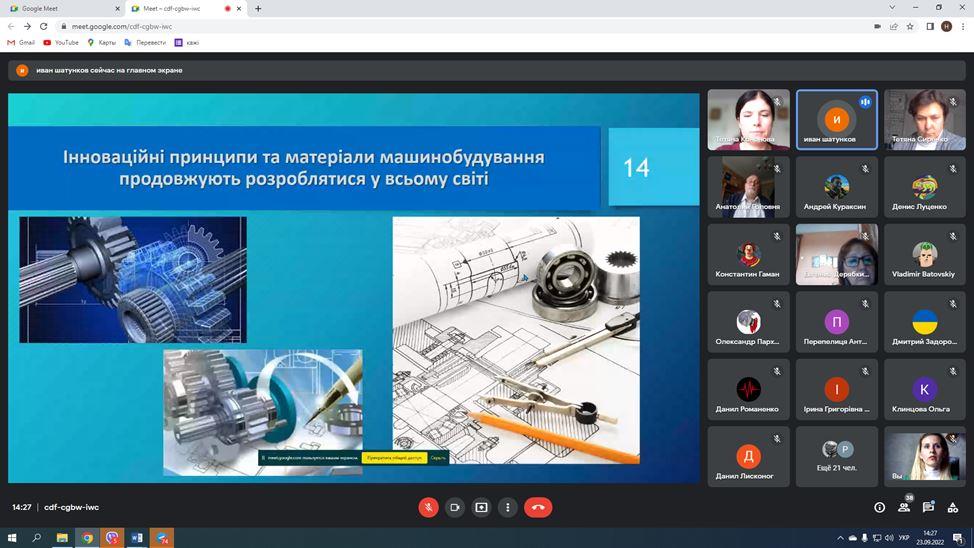Click the Chrome taskbar icon
This screenshot has height=548, width=974.
87,537
